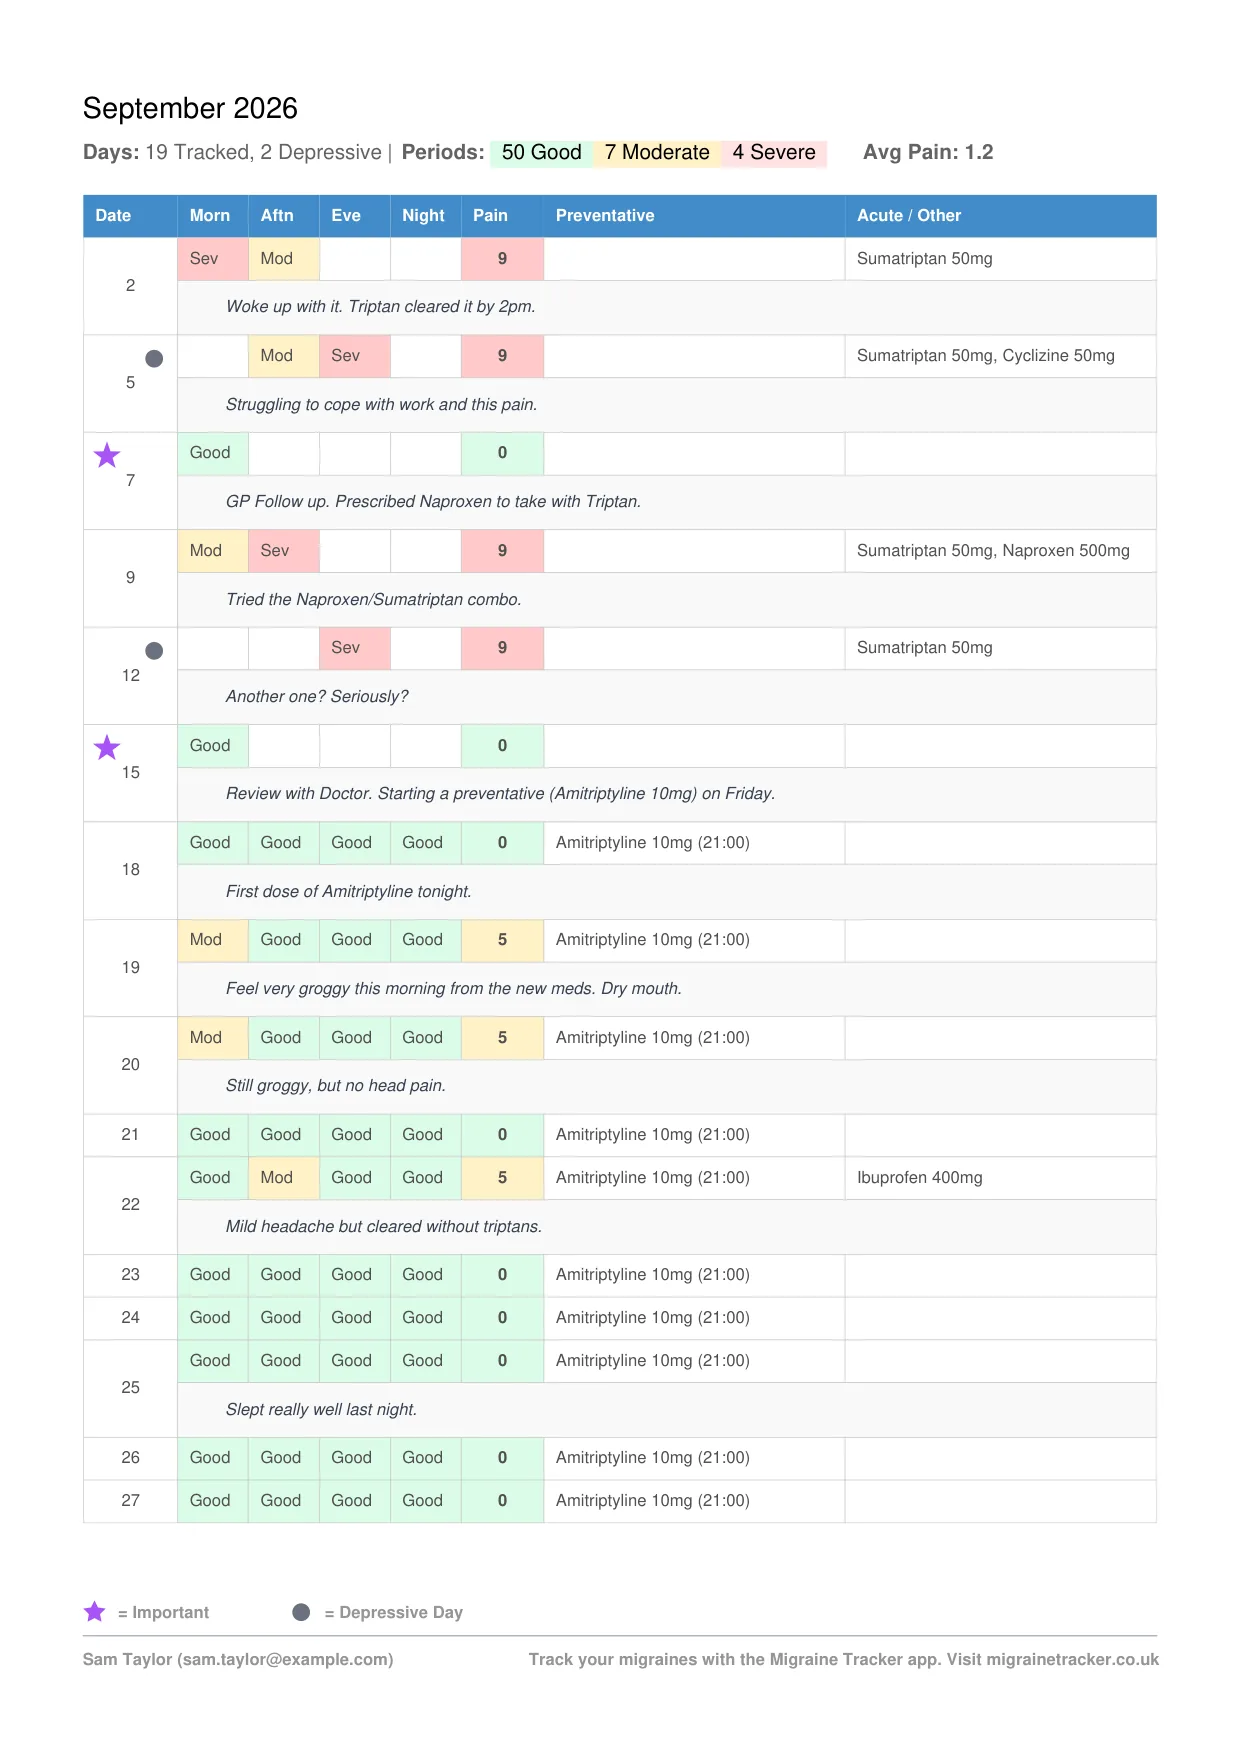
Task: Click the 'Good' night cell on date 21
Action: coord(426,1135)
